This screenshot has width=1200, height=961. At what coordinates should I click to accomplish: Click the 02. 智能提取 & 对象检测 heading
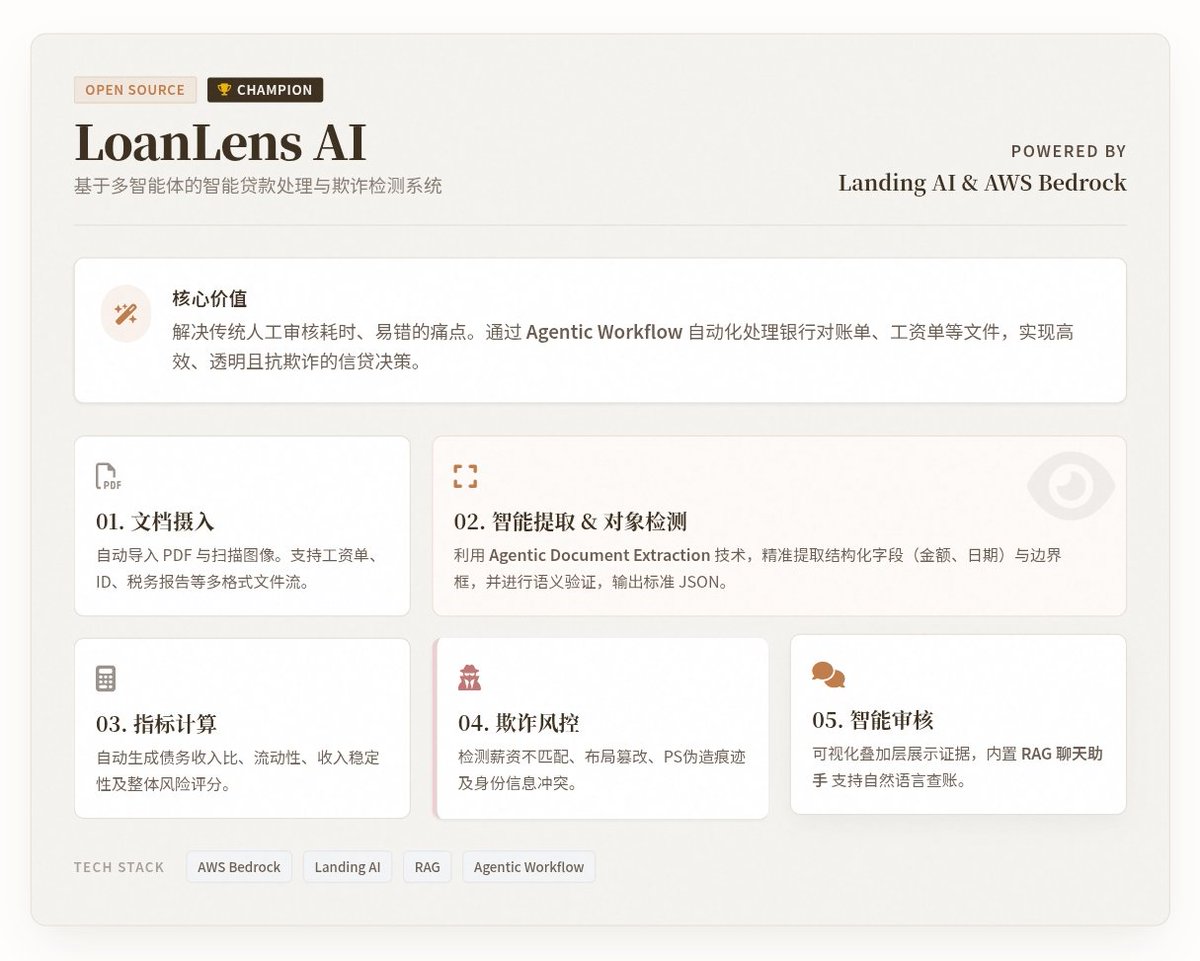pos(570,522)
